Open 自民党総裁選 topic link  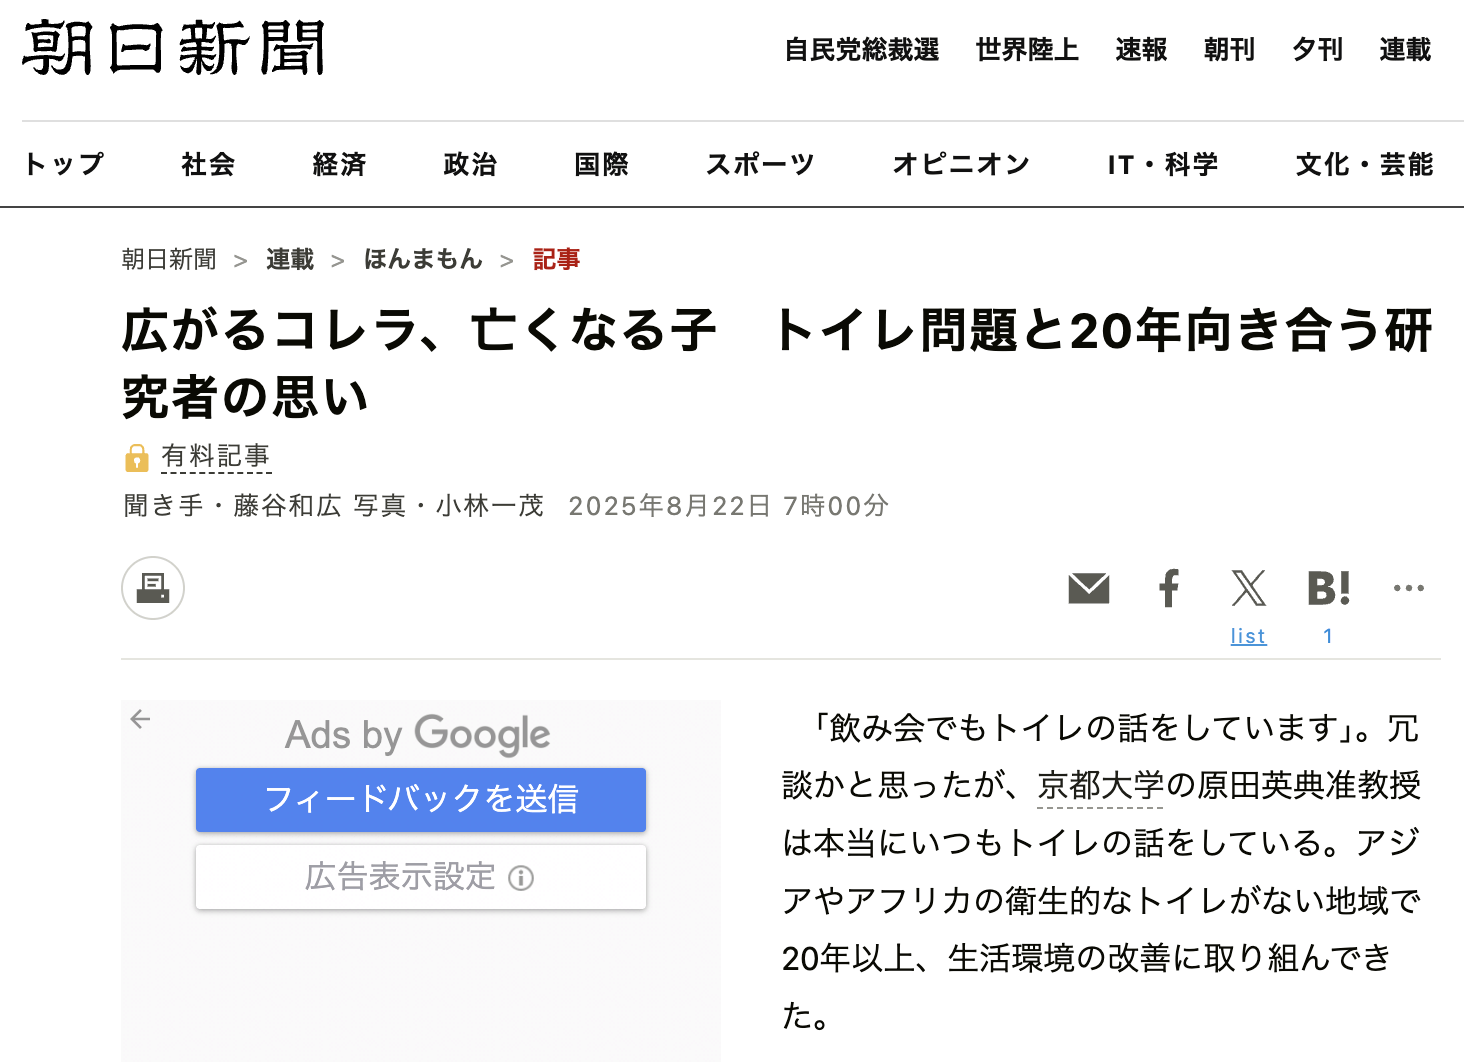click(x=861, y=49)
